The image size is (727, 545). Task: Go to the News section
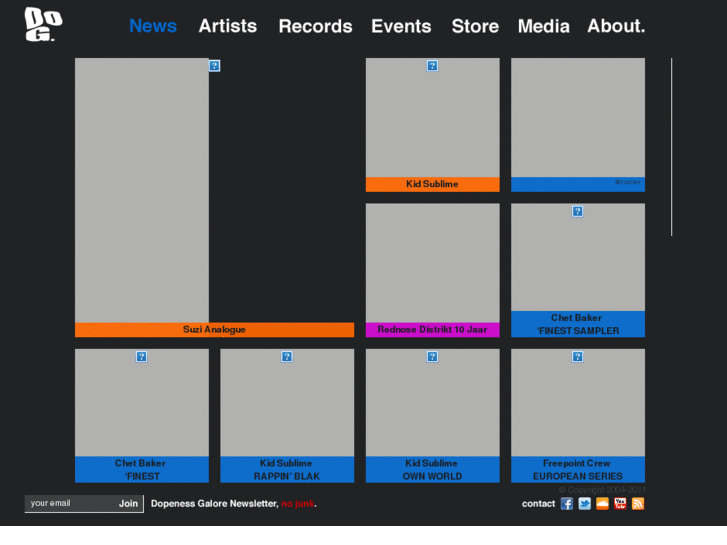(x=153, y=26)
